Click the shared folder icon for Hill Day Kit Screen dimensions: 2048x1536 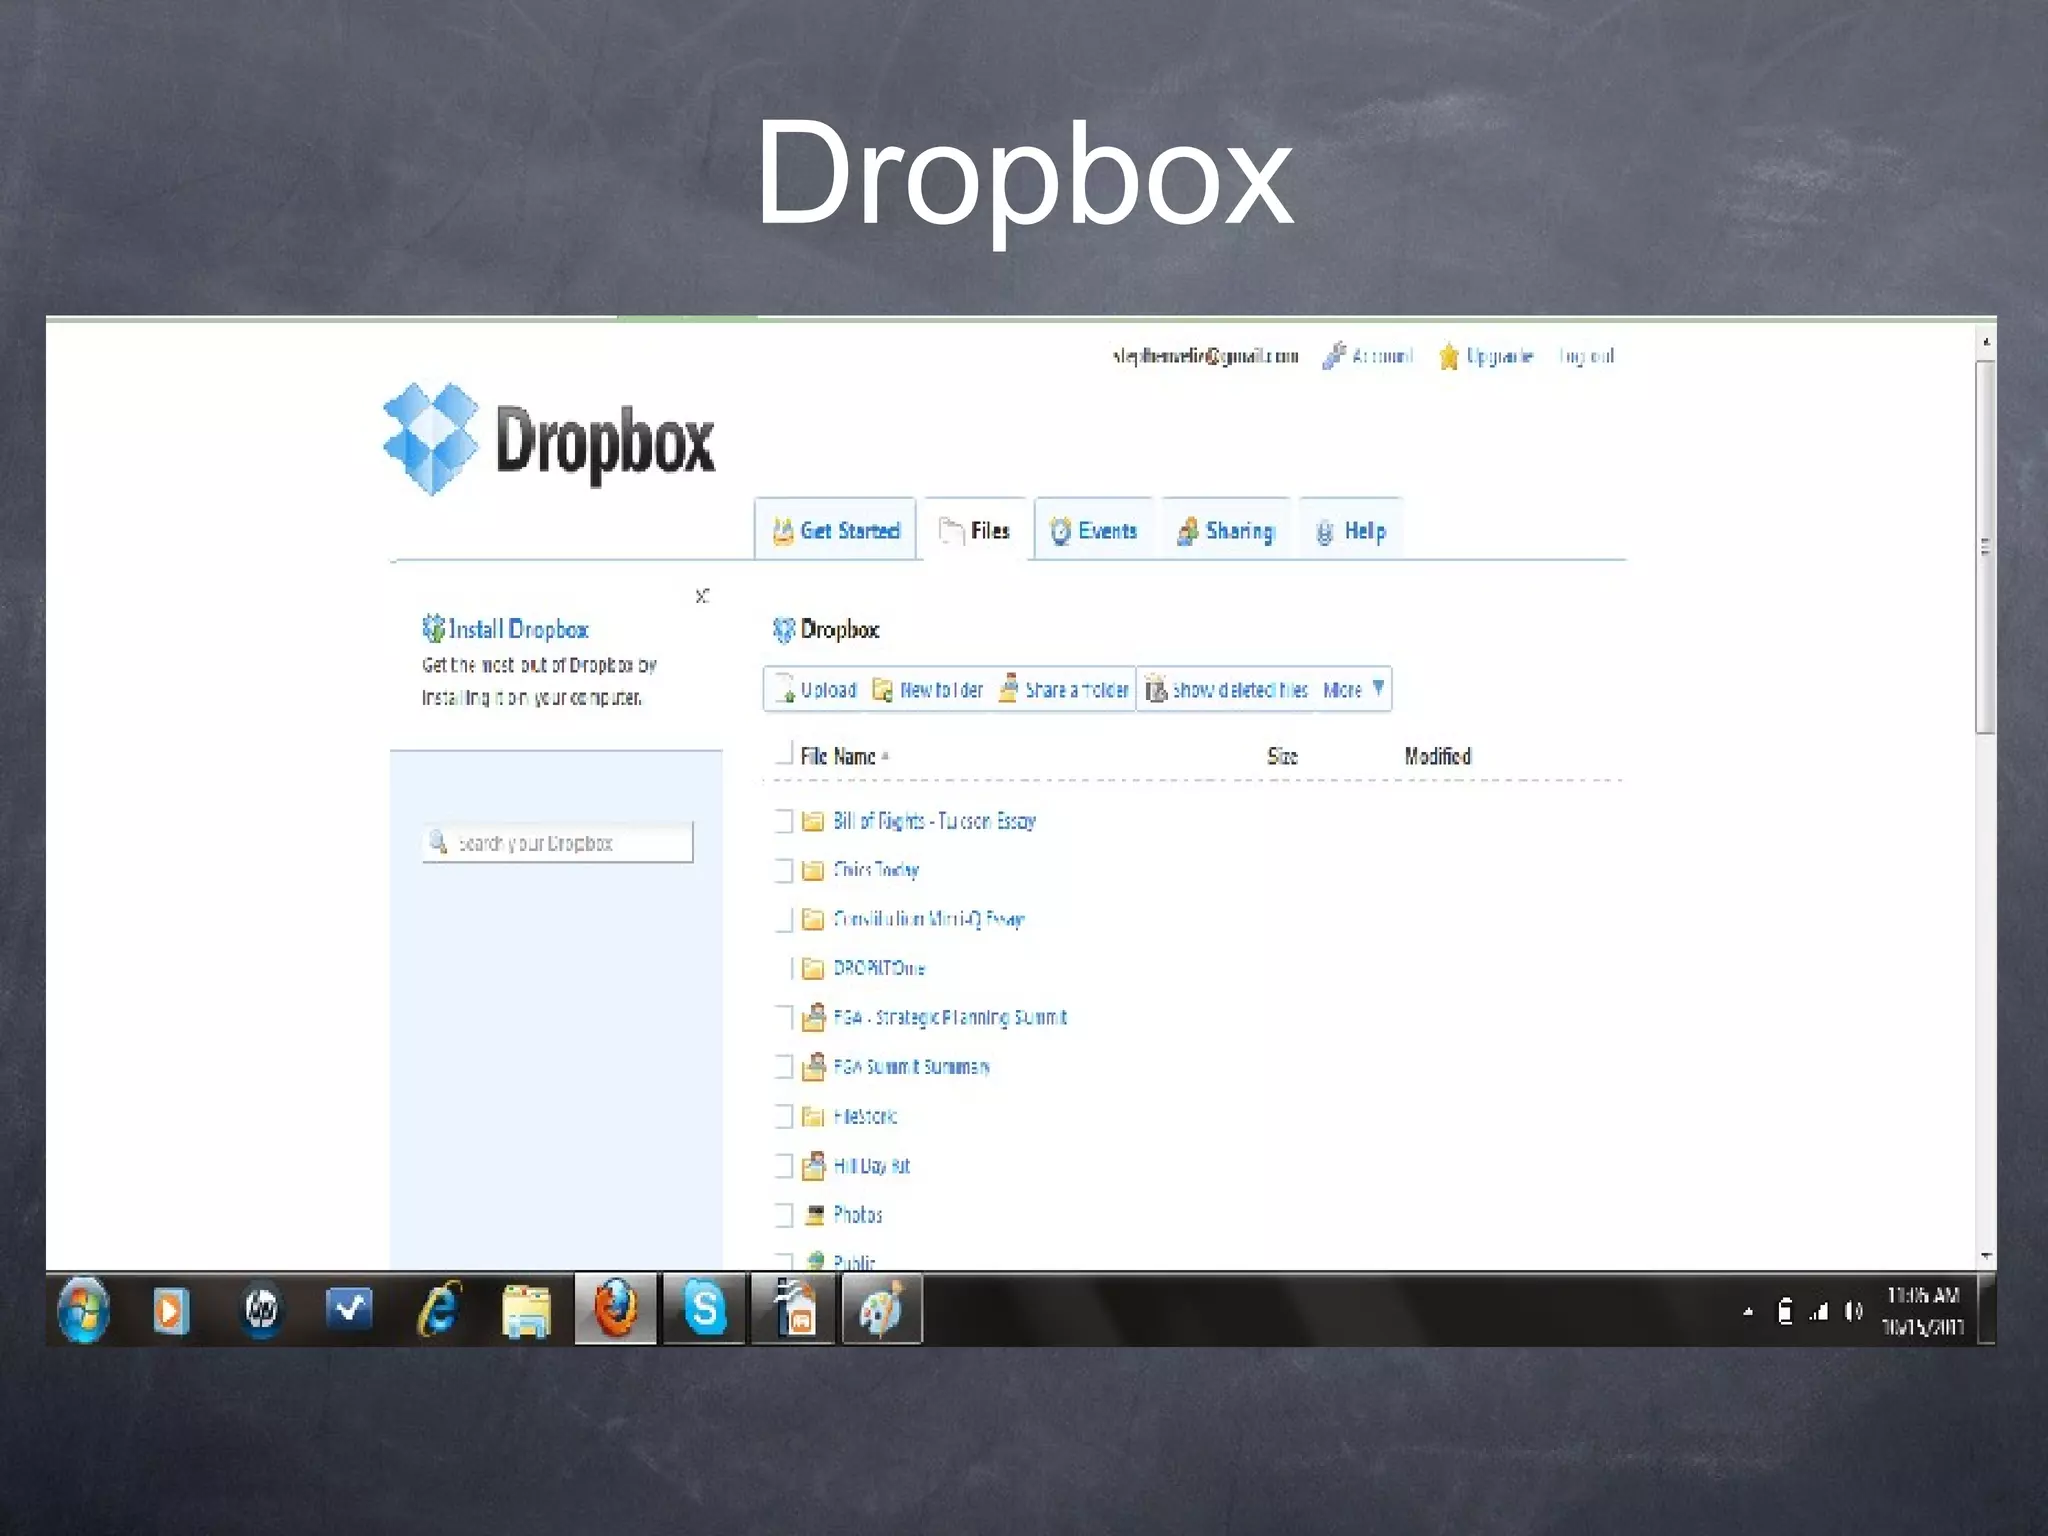click(813, 1165)
